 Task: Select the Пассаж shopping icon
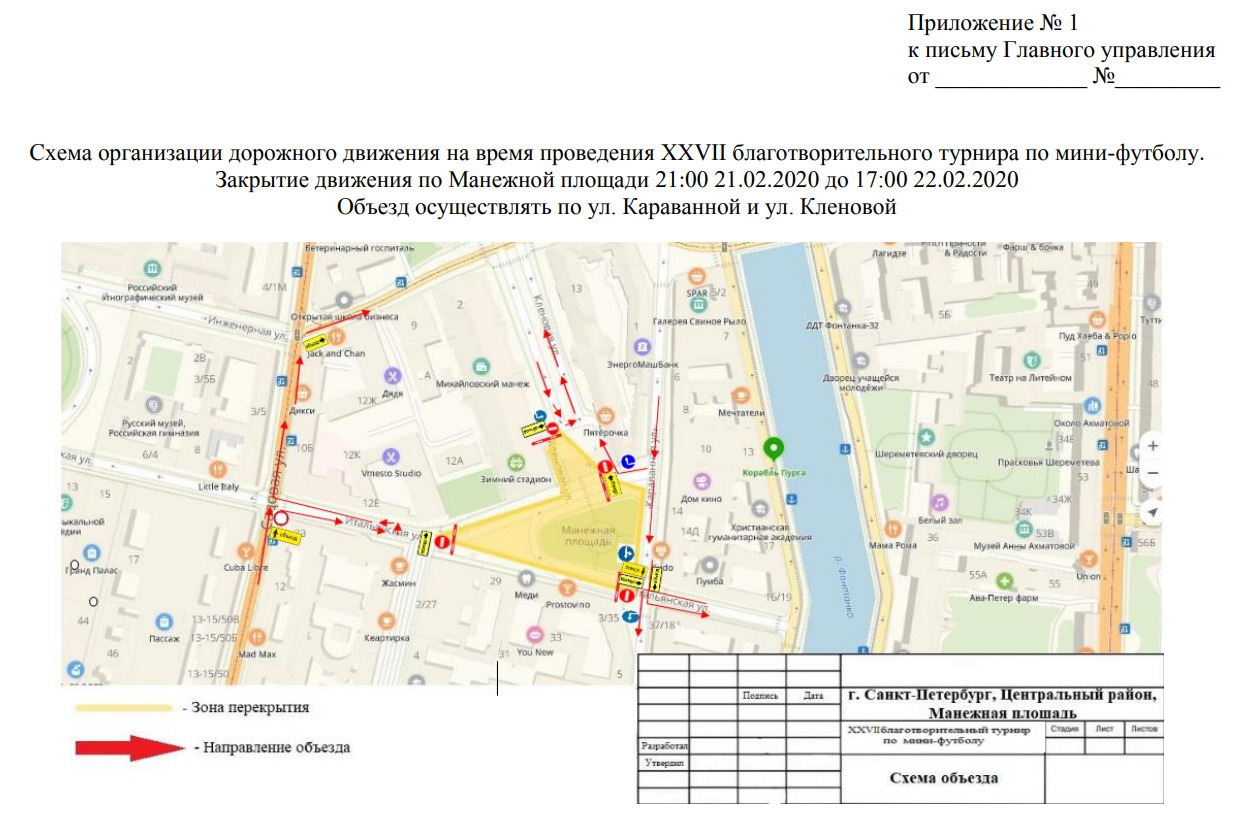tap(165, 619)
